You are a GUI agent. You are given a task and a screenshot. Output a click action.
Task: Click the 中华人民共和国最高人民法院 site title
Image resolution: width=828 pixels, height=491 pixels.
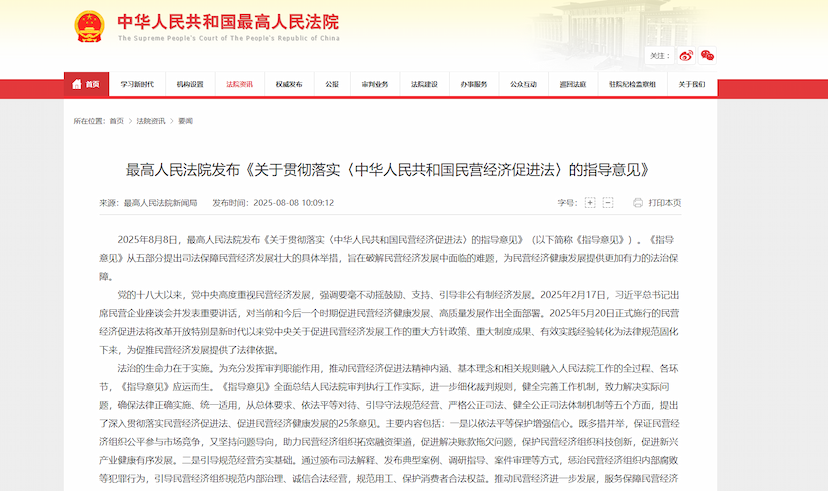point(228,22)
